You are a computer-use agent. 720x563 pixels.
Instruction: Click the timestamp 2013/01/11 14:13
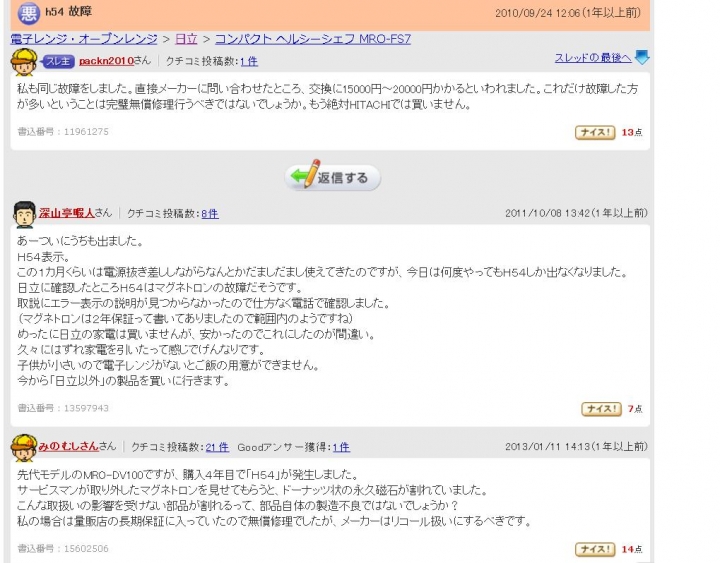(x=547, y=446)
